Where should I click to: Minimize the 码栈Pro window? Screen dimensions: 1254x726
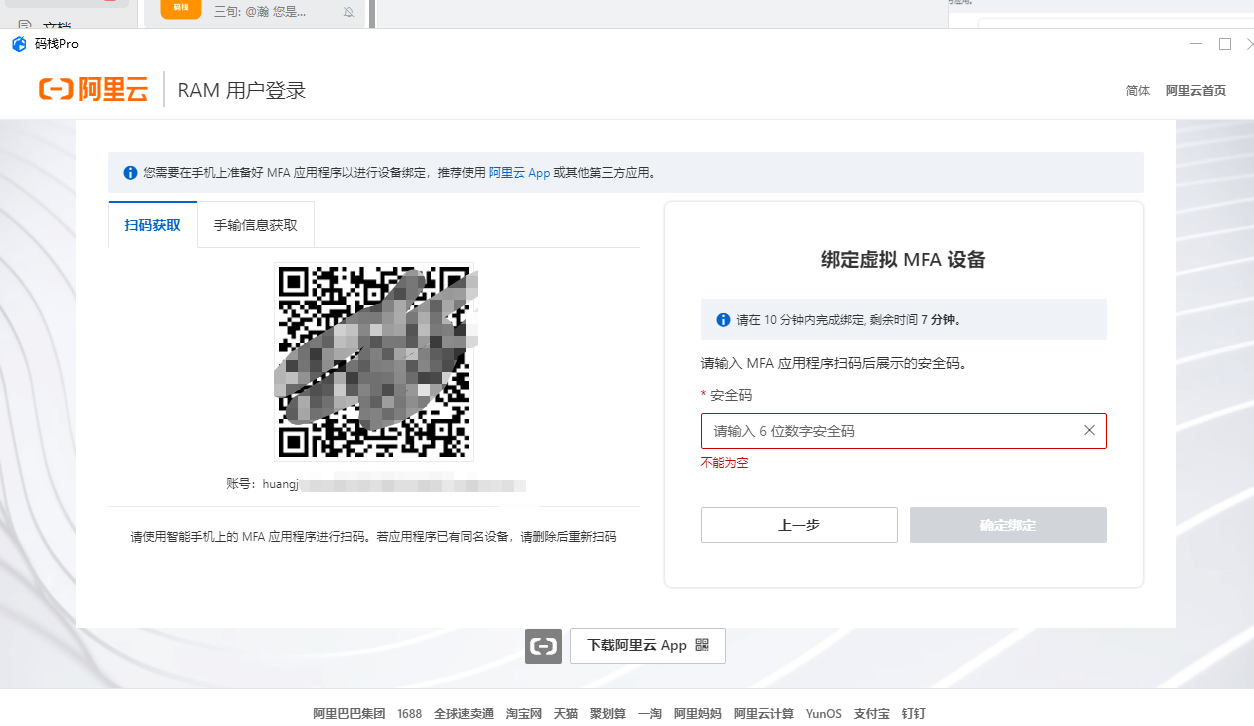tap(1196, 44)
